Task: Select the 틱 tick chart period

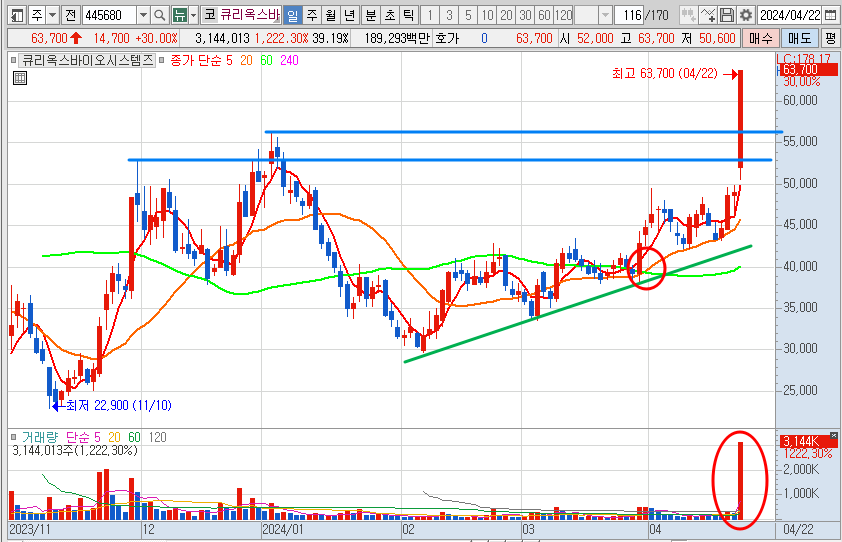Action: coord(409,15)
